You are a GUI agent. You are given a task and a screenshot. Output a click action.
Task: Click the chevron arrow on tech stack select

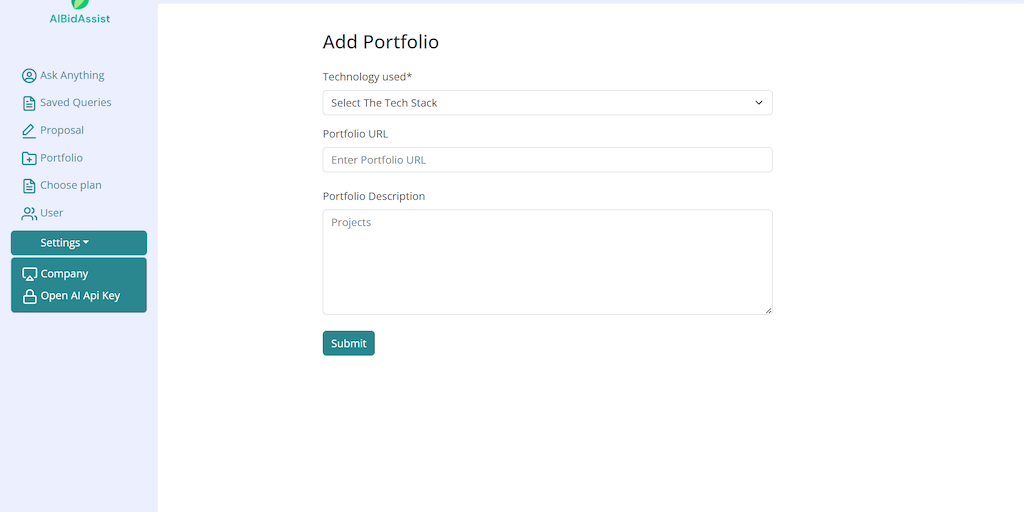[758, 103]
